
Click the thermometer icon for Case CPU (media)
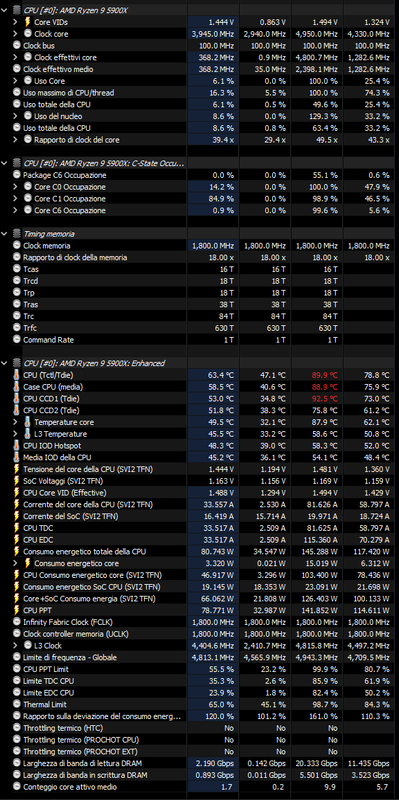[17, 387]
